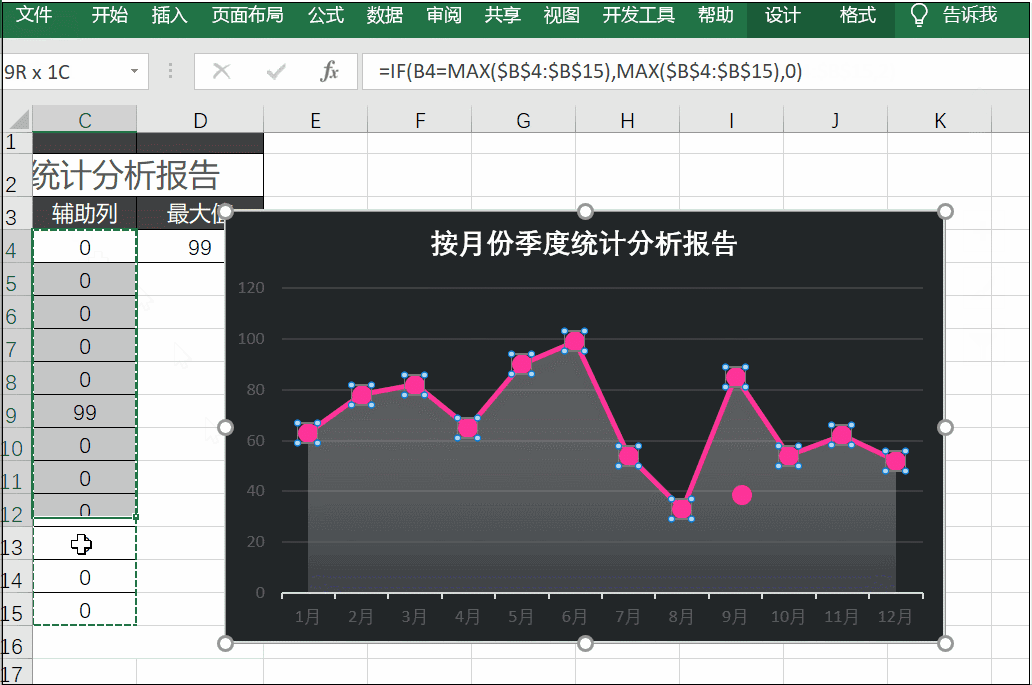
Task: Select column I header
Action: point(731,120)
